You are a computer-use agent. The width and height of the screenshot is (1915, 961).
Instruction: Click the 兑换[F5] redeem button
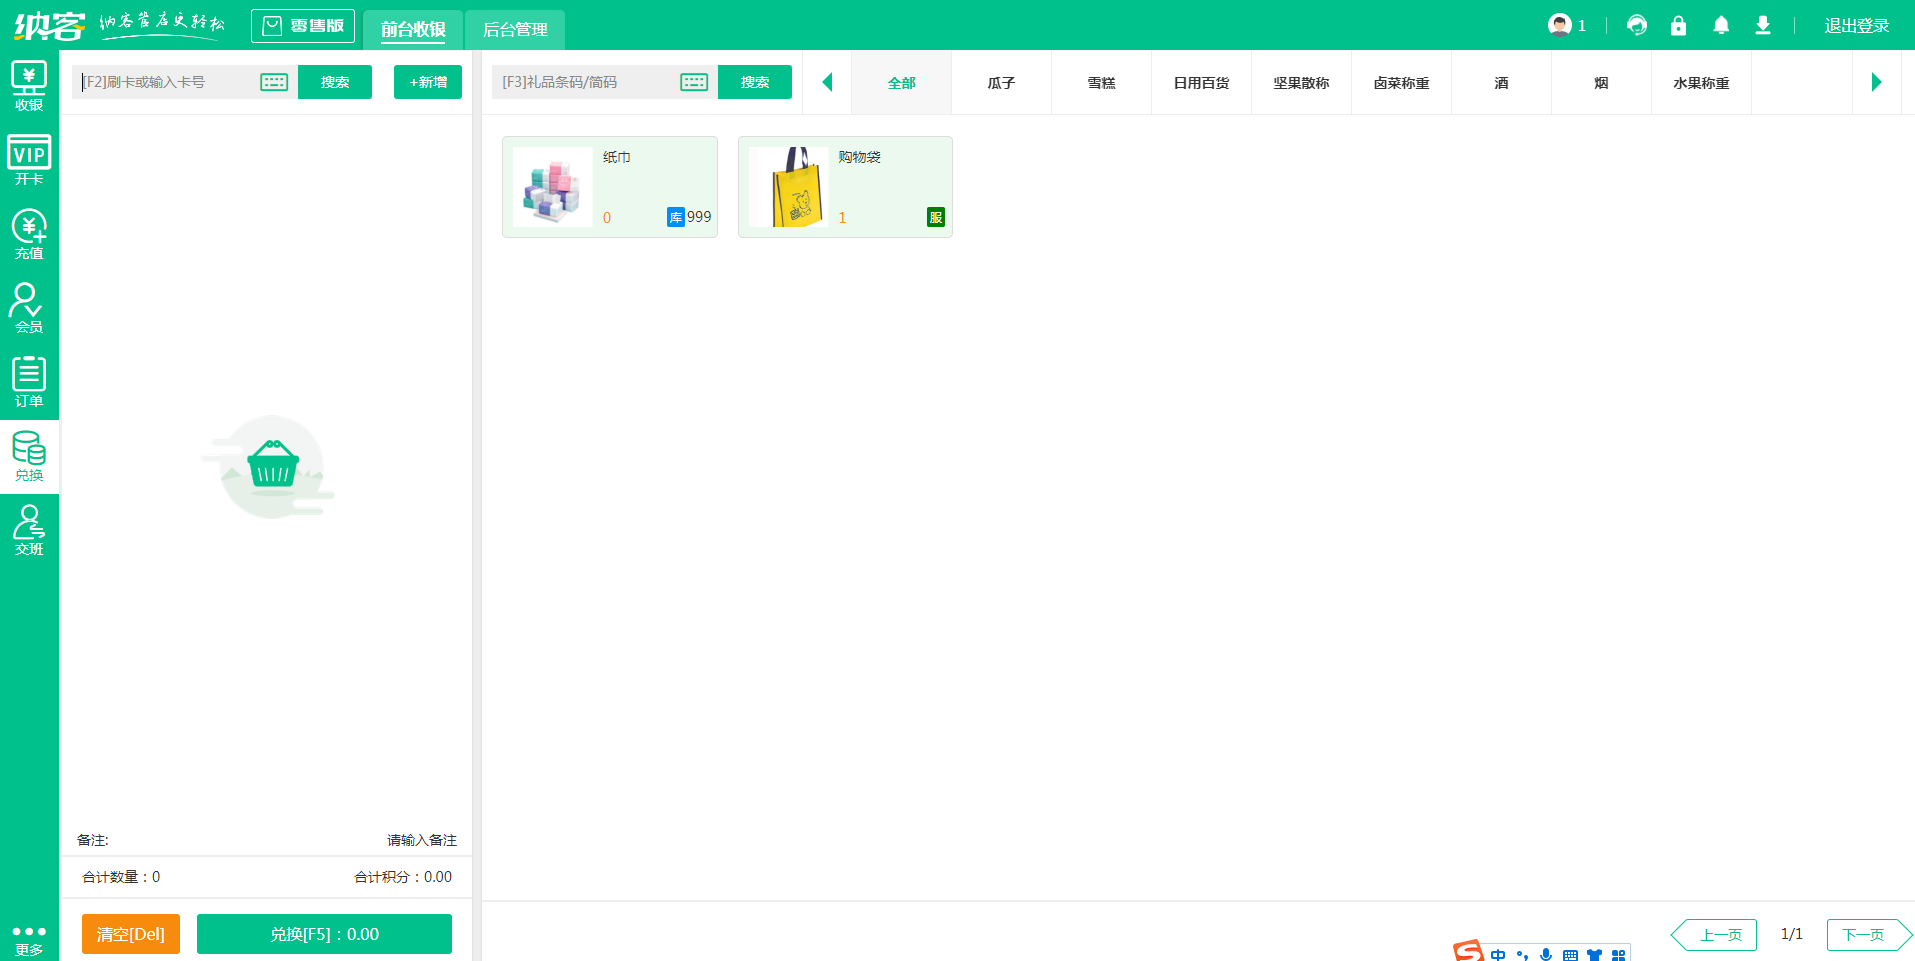coord(324,934)
